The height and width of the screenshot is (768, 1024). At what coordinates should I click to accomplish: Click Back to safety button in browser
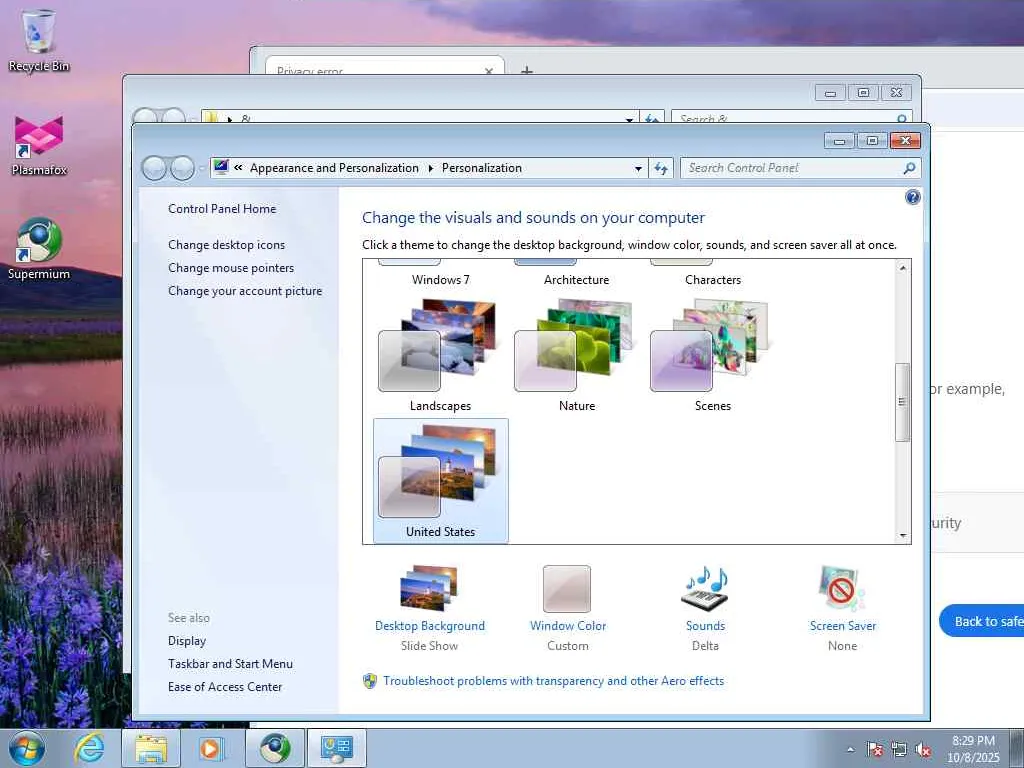pos(982,621)
